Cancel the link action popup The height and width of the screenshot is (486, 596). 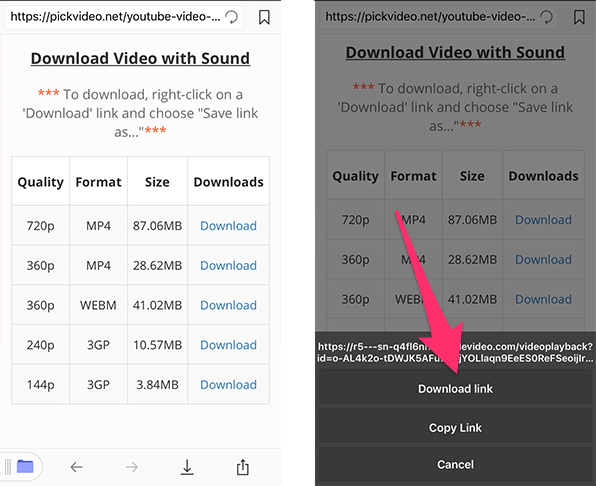coord(455,464)
